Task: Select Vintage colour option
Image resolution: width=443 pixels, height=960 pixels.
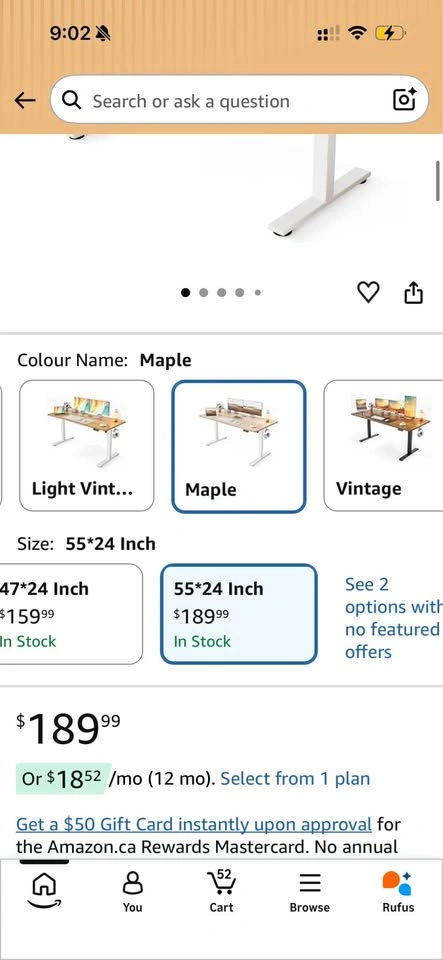Action: pos(383,446)
